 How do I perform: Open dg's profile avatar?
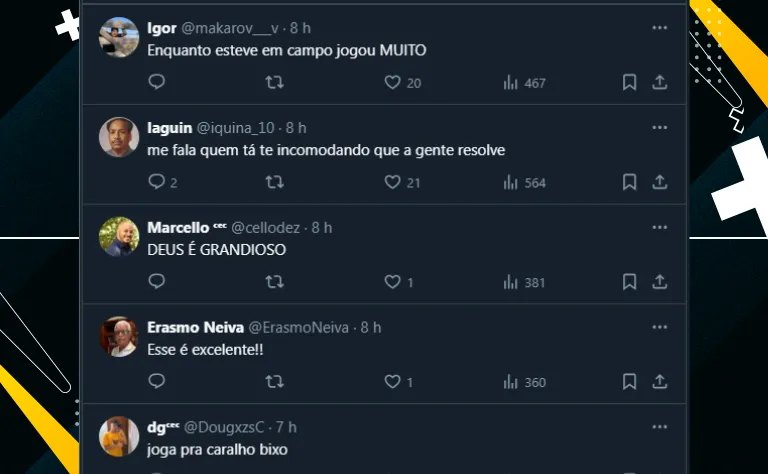119,437
